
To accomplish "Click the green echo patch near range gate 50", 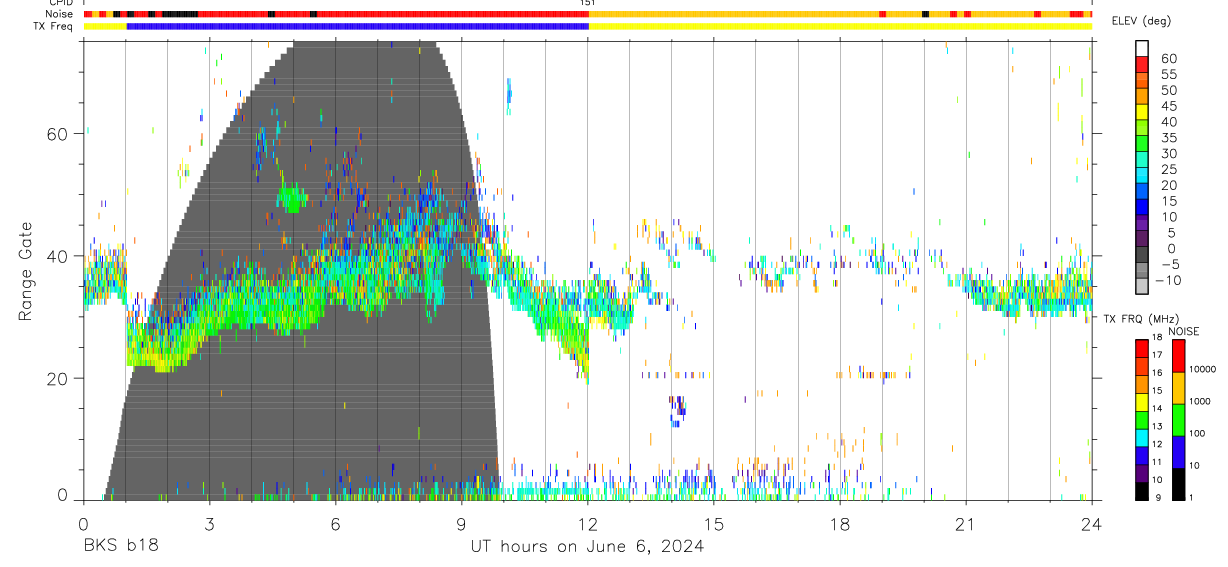I will (x=292, y=198).
